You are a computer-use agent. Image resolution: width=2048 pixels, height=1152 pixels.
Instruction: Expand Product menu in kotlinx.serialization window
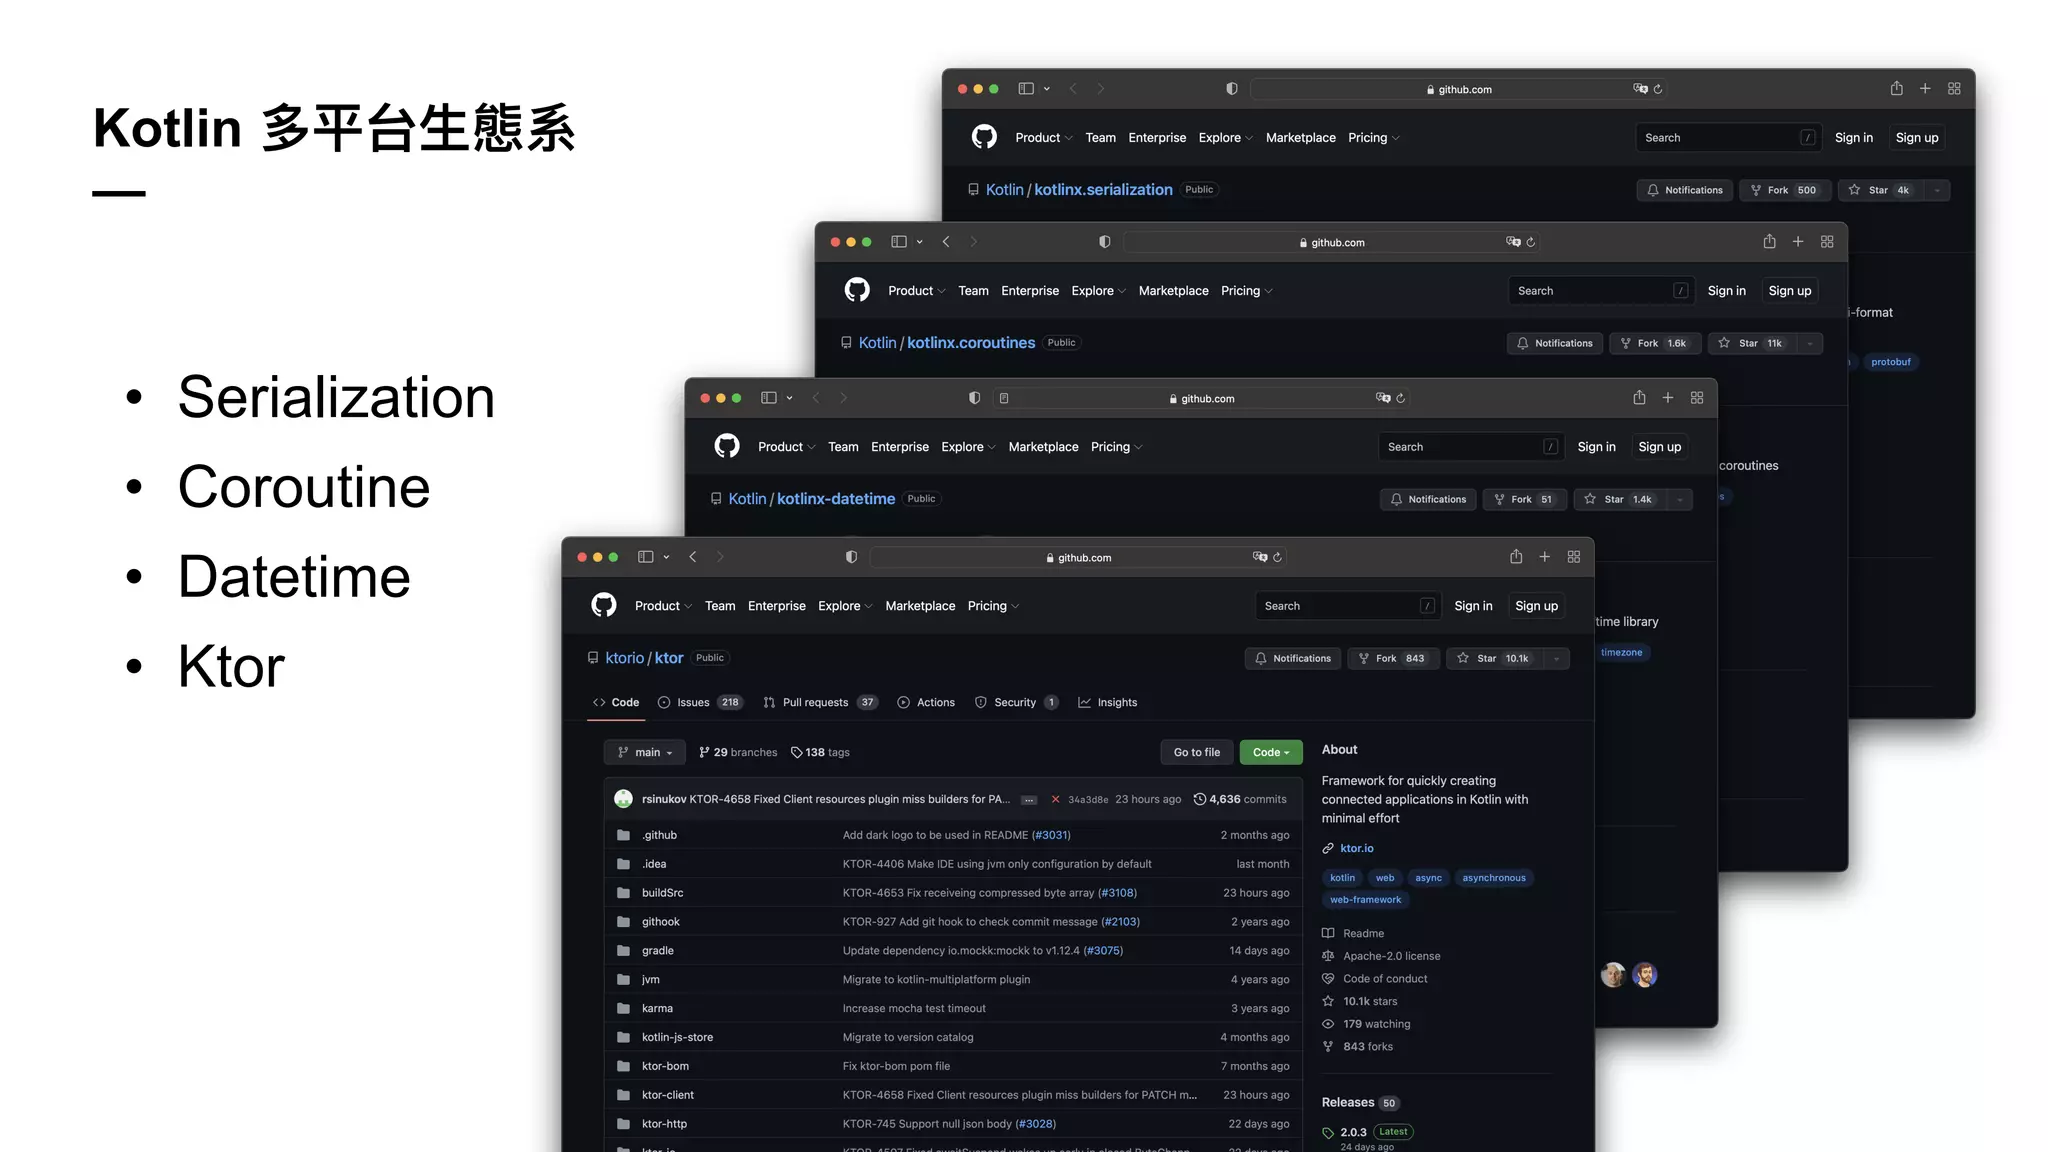click(1044, 138)
